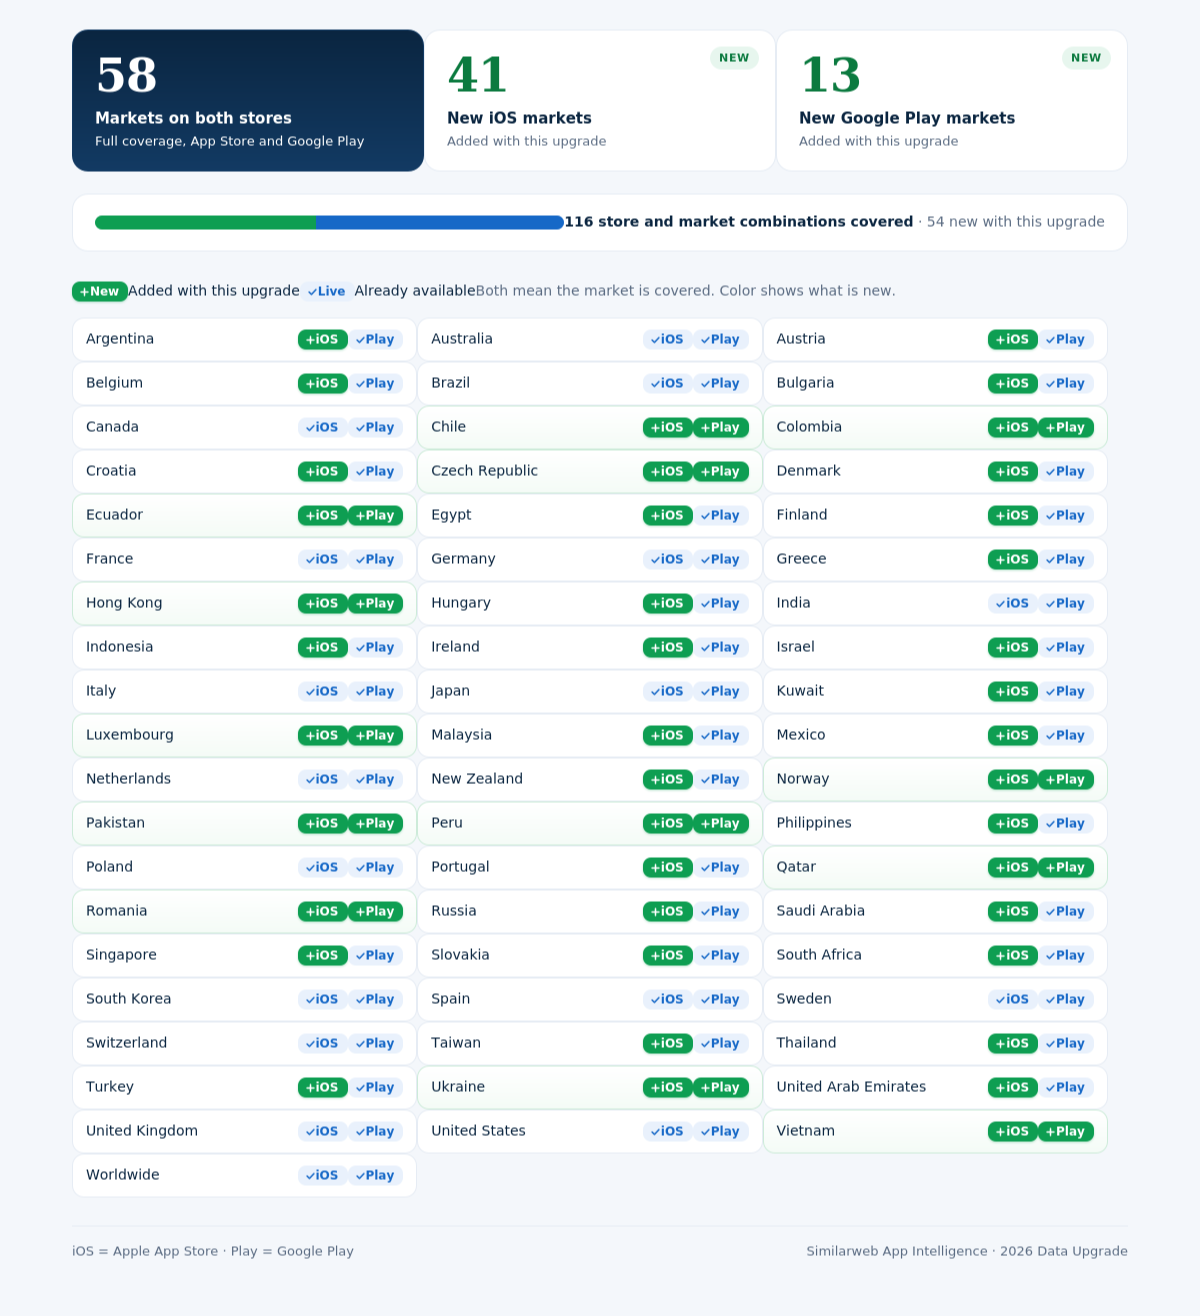The image size is (1200, 1316).
Task: Select the +iOS badge for United Arab Emirates
Action: coord(1012,1087)
